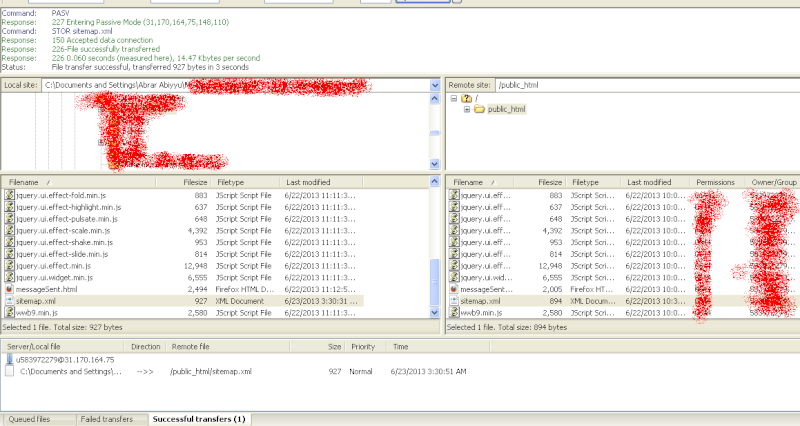Sort remote list by Last modified column
The width and height of the screenshot is (800, 426).
pyautogui.click(x=655, y=182)
